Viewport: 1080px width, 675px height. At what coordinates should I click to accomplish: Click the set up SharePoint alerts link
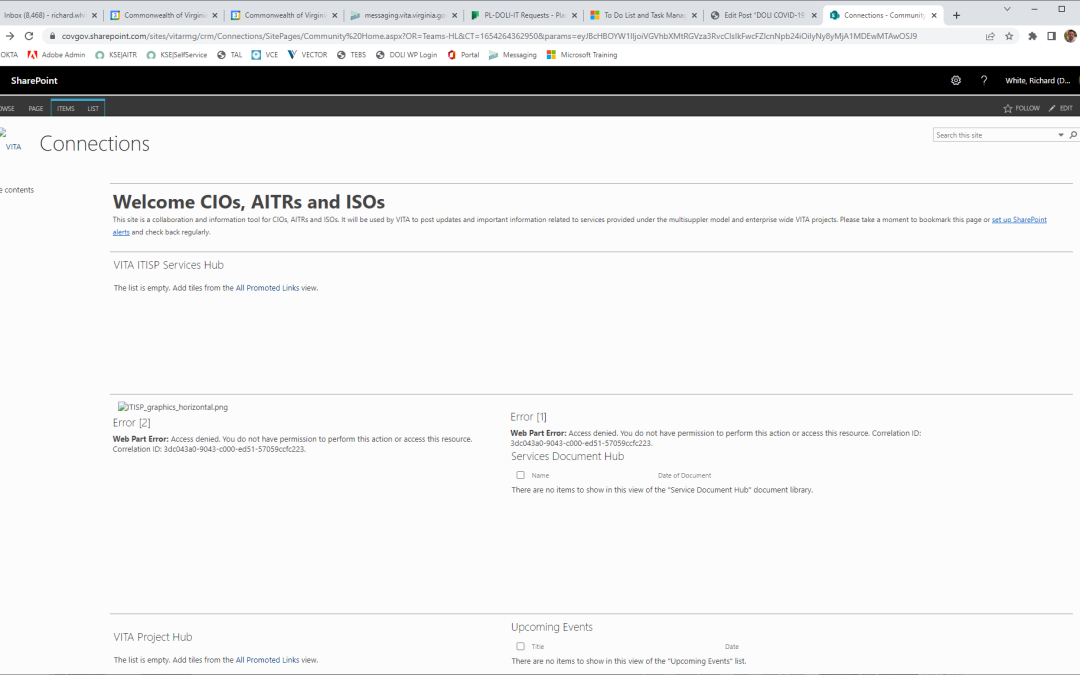point(1018,219)
